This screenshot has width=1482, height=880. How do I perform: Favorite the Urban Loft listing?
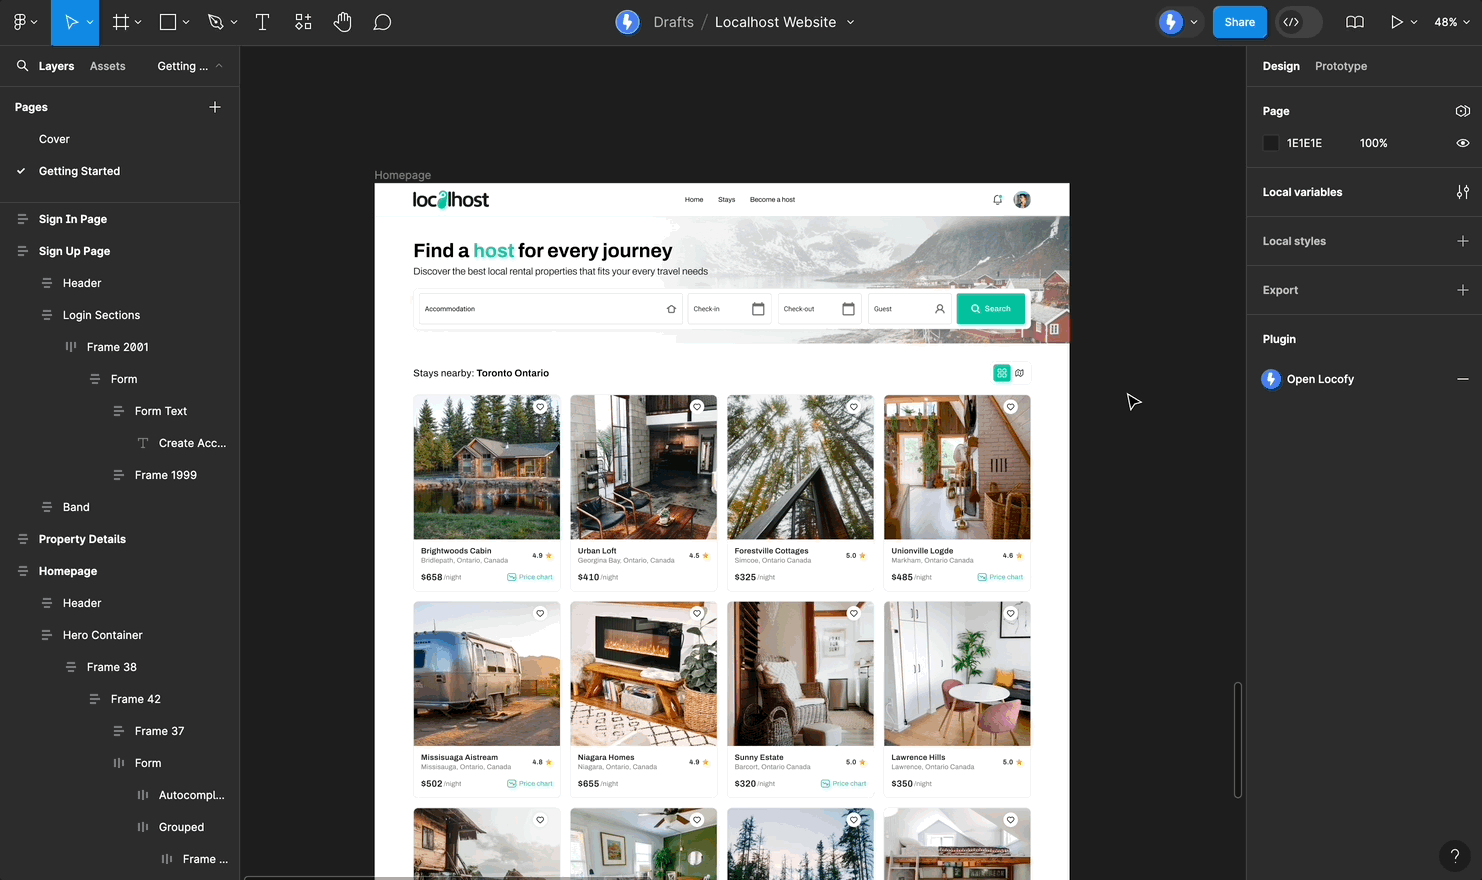pos(697,407)
